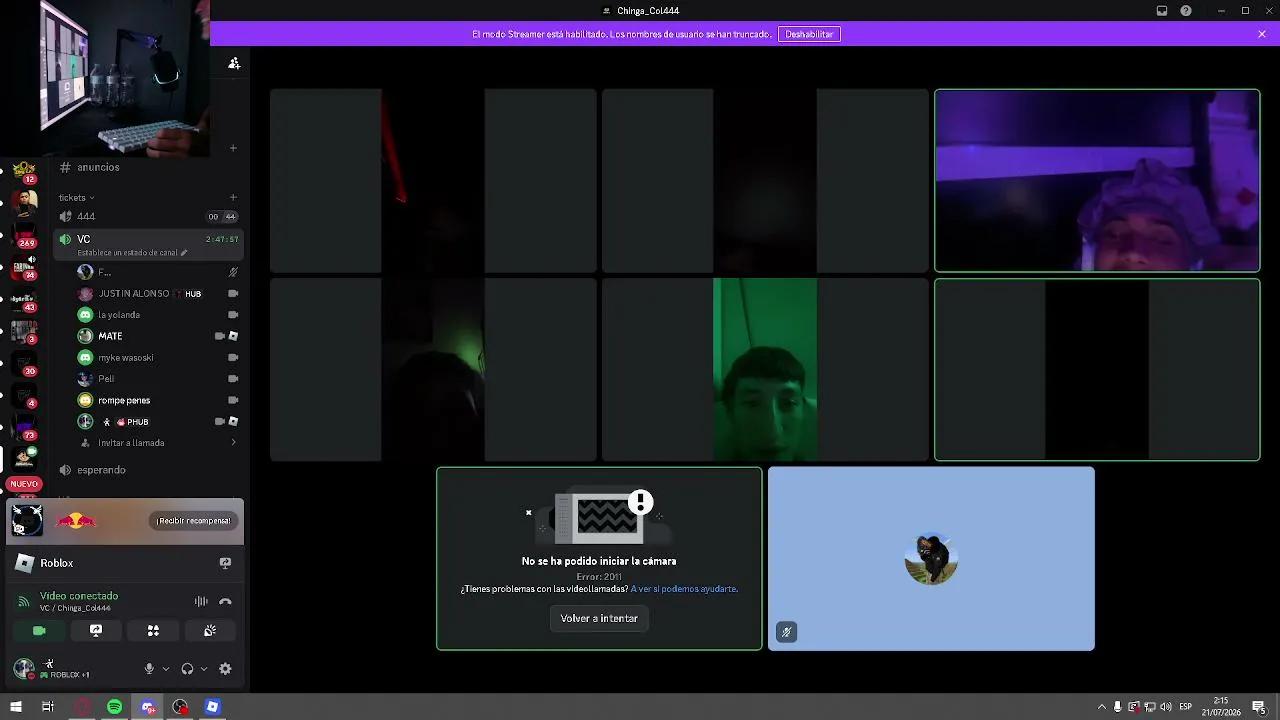This screenshot has height=720, width=1280.
Task: Click Volver a intentar button
Action: tap(599, 618)
